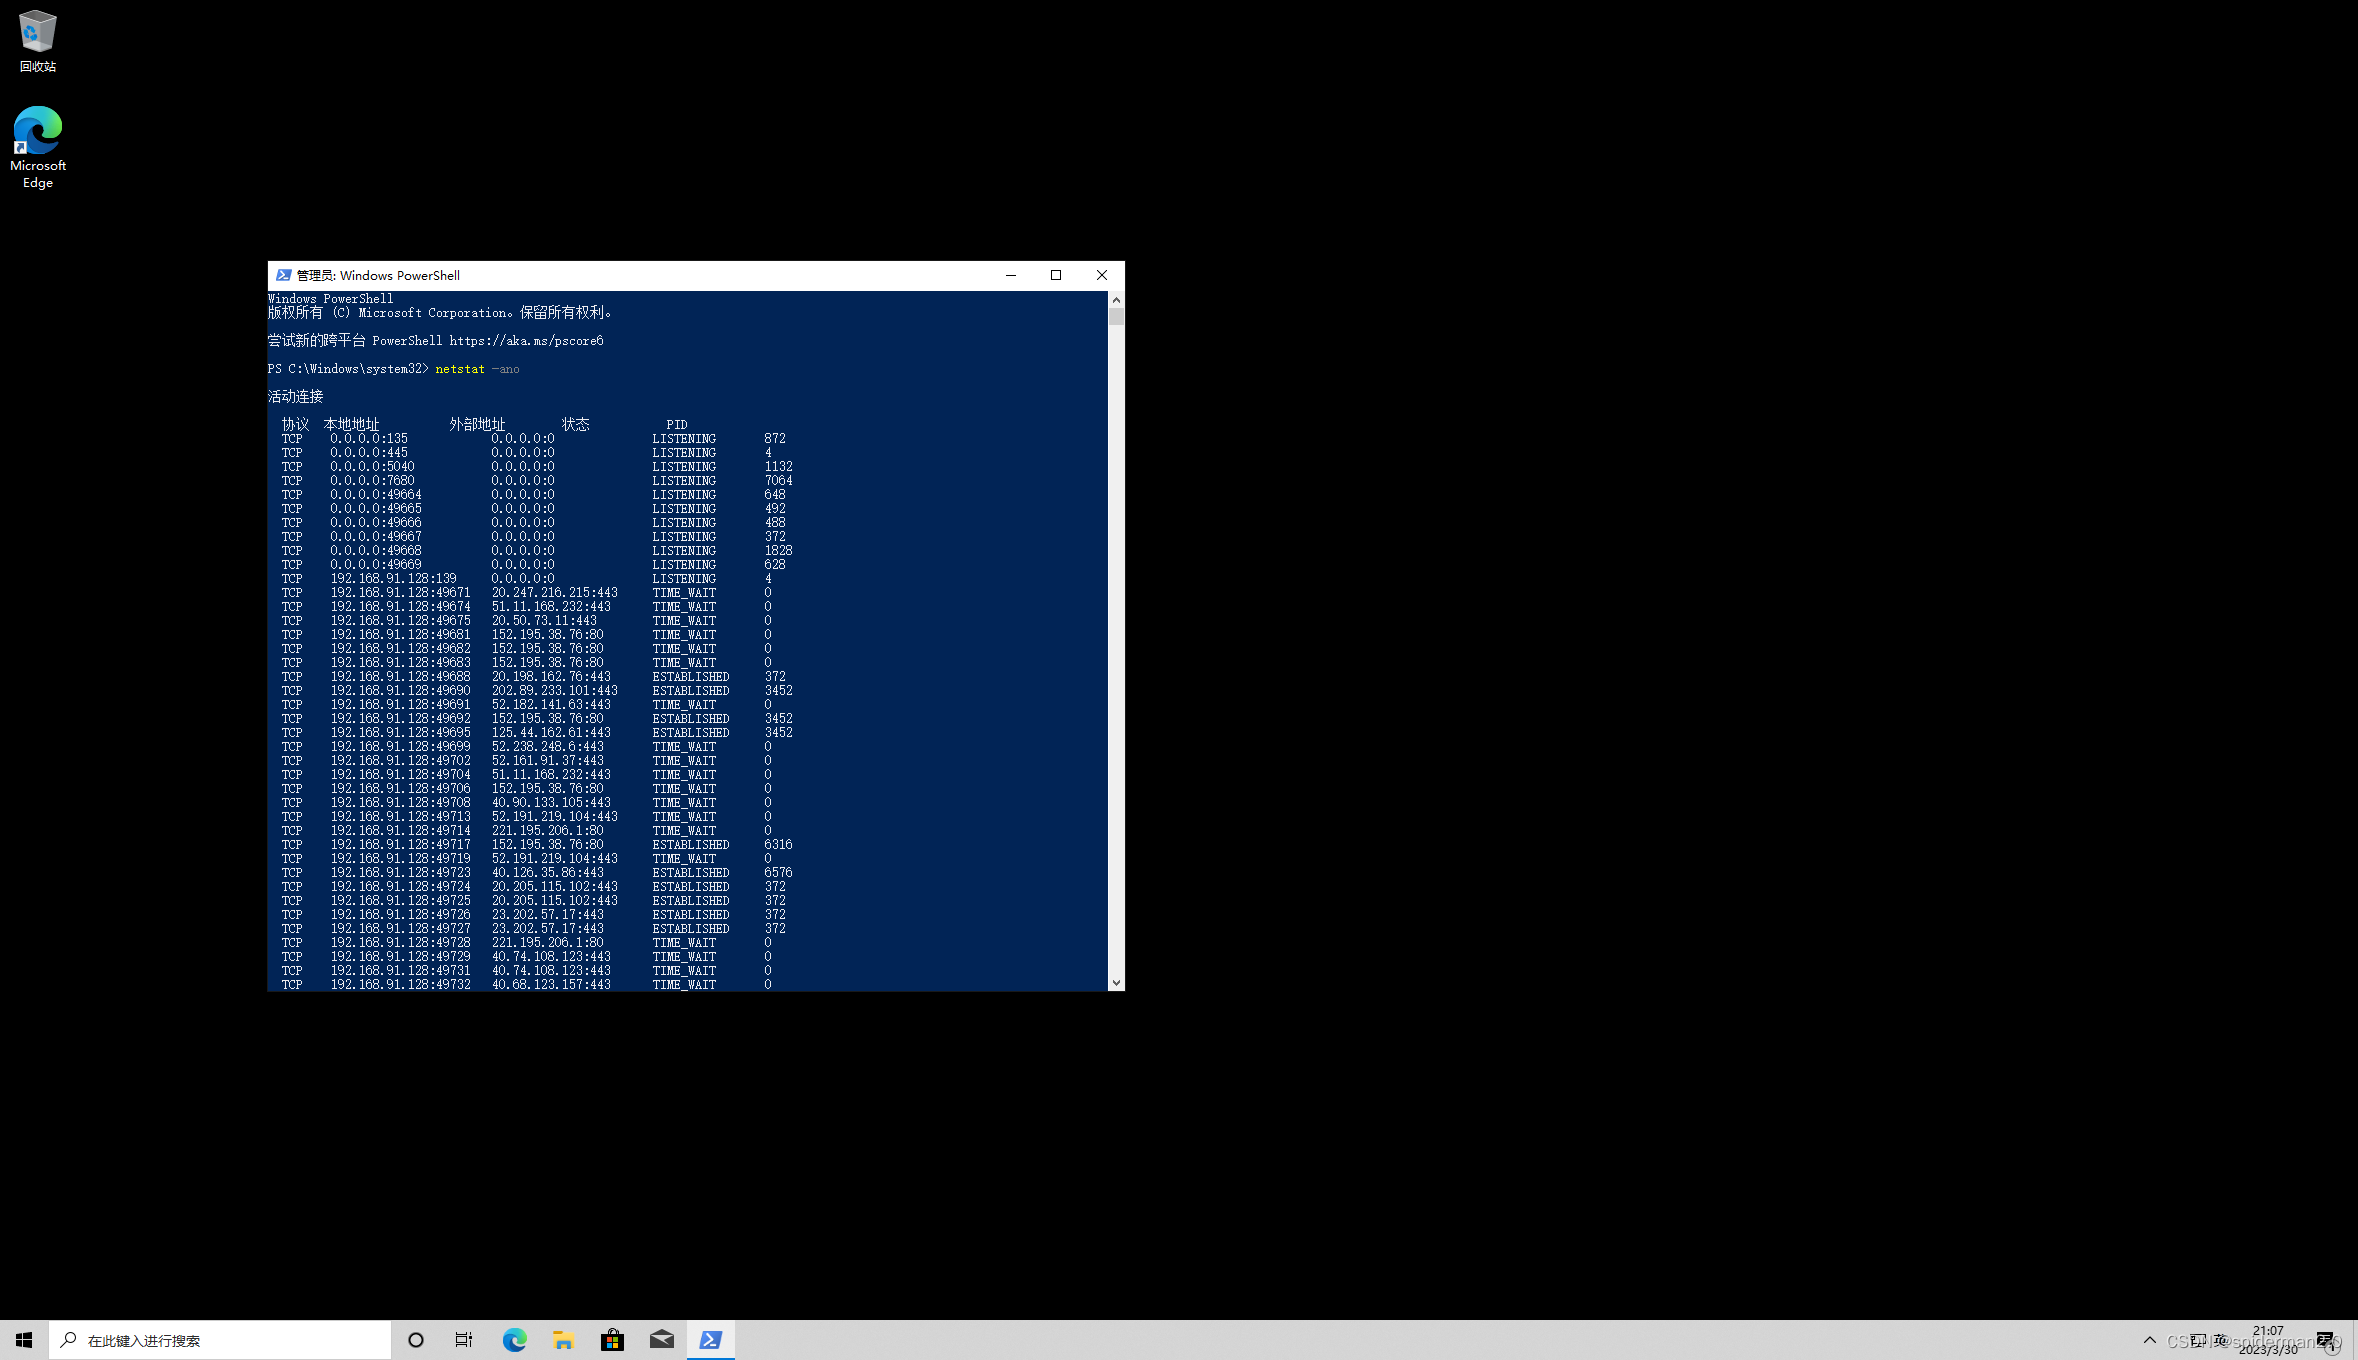Viewport: 2358px width, 1360px height.
Task: Open Task View on the taskbar
Action: pos(464,1340)
